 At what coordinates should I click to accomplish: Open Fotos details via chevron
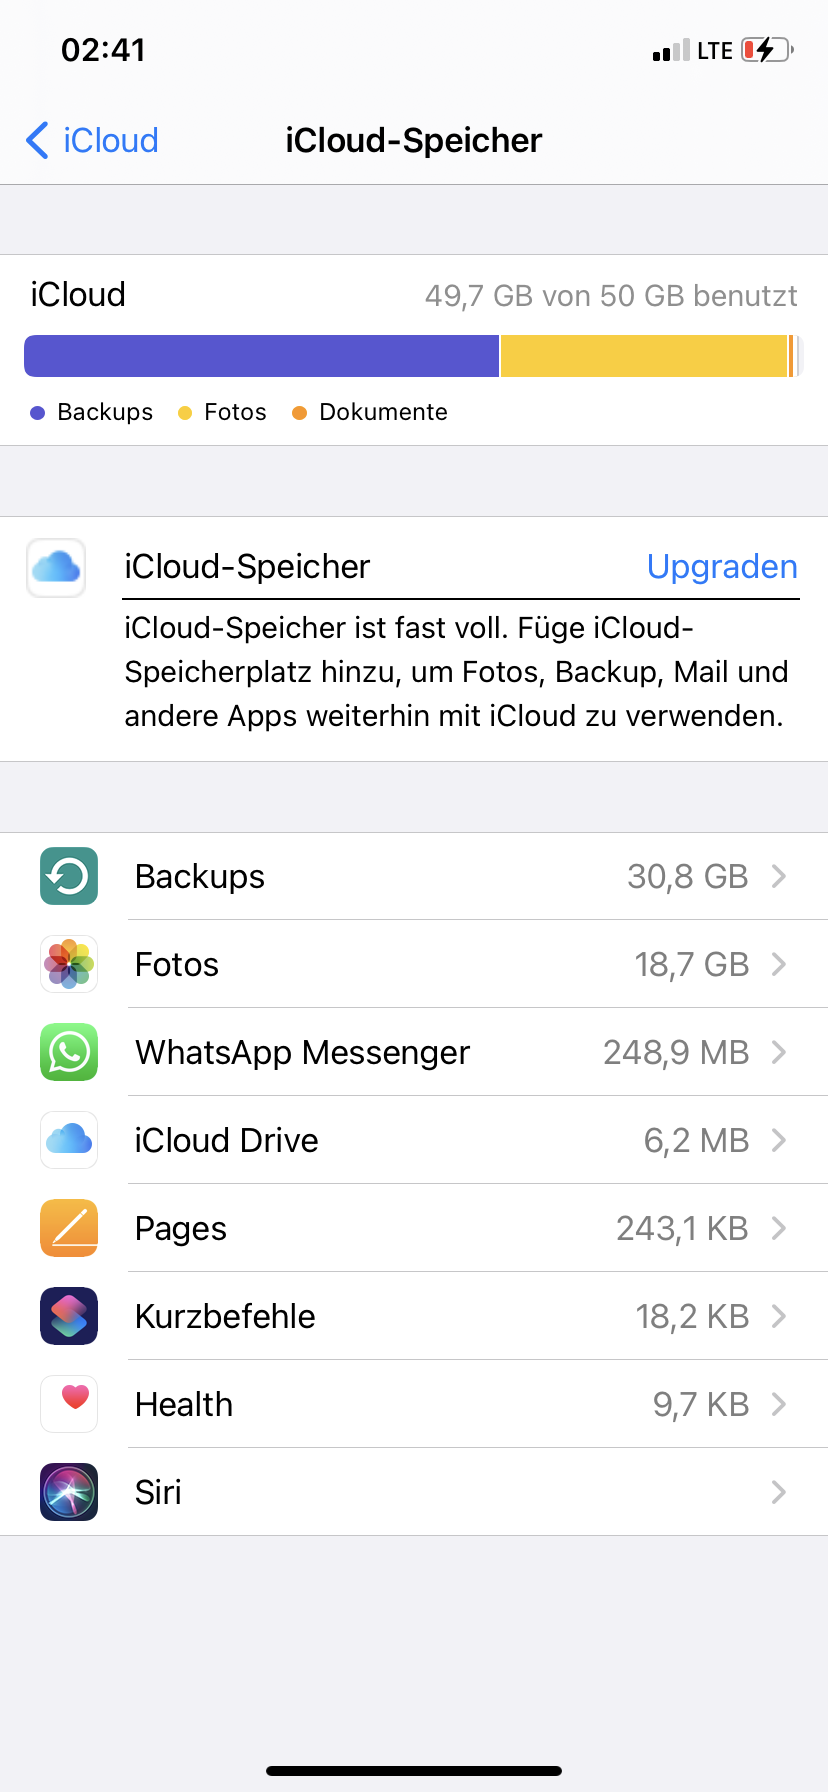click(x=779, y=964)
